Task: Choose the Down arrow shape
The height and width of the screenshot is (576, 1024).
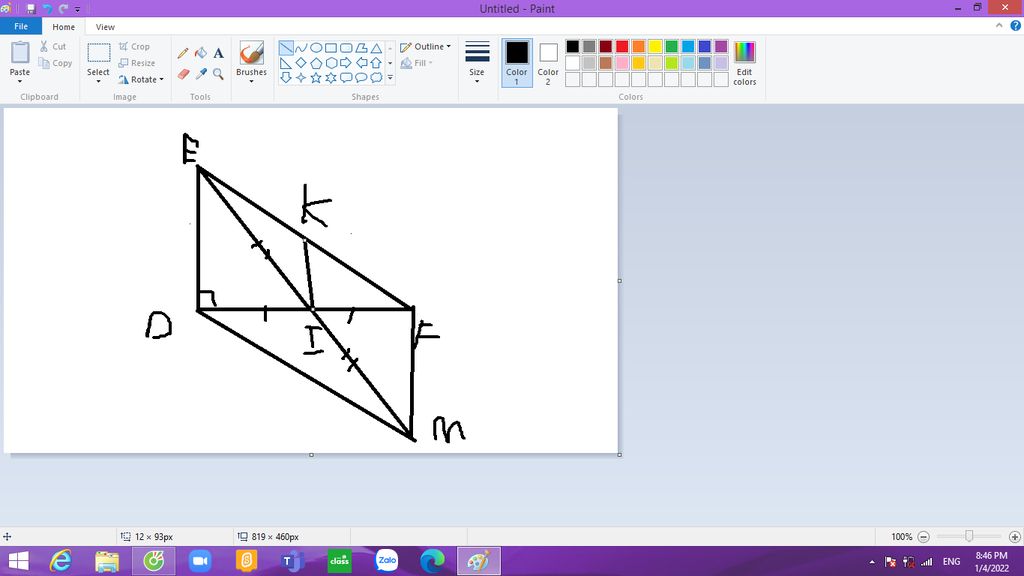Action: click(x=286, y=78)
